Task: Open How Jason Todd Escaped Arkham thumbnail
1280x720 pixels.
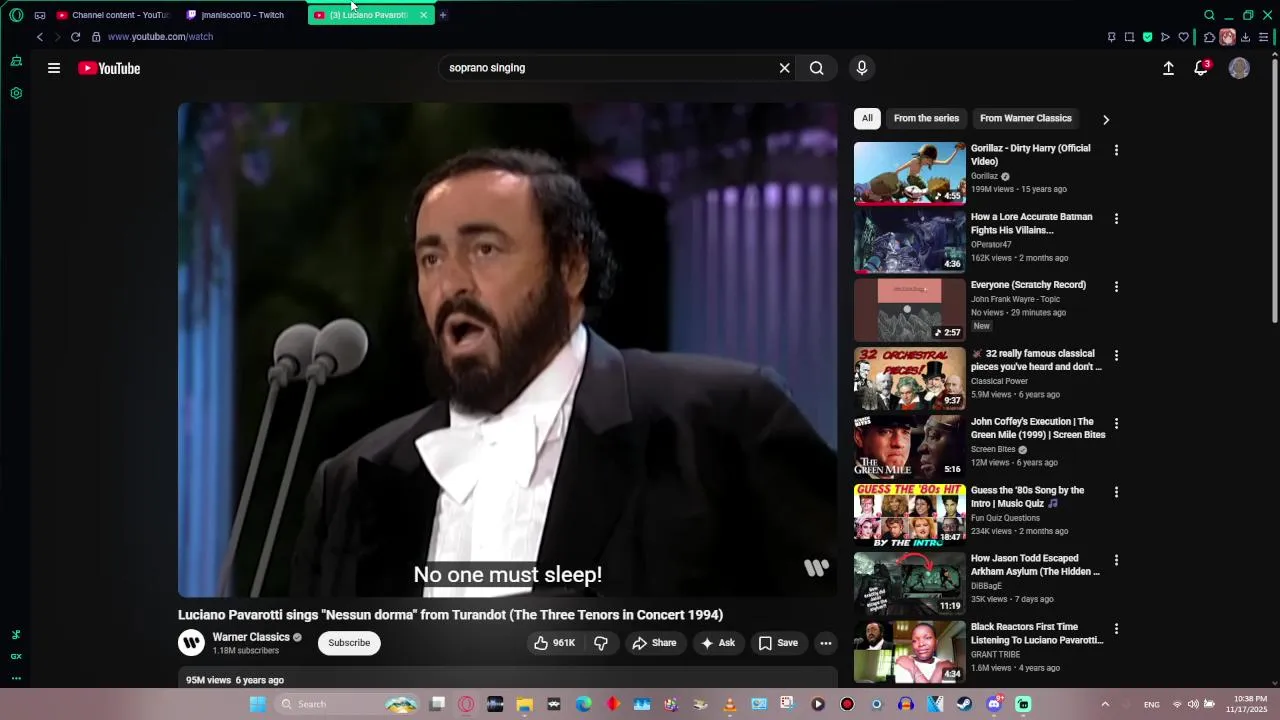Action: (x=909, y=583)
